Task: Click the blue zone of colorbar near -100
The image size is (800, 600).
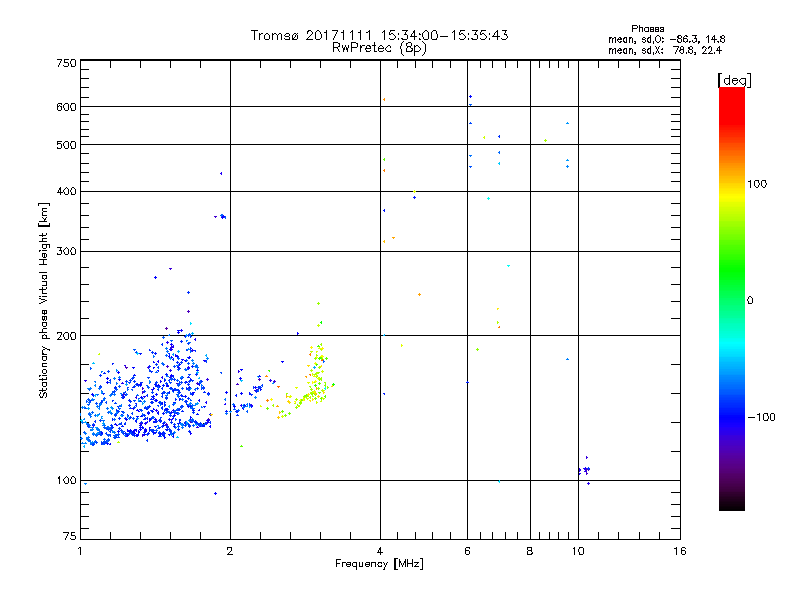Action: click(732, 417)
